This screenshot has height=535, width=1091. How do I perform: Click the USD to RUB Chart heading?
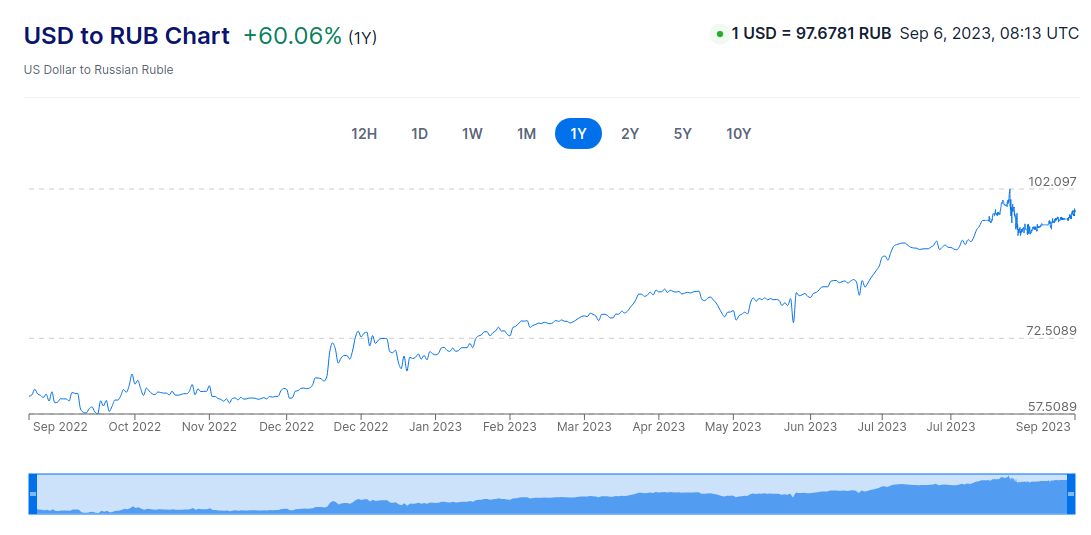pos(127,36)
